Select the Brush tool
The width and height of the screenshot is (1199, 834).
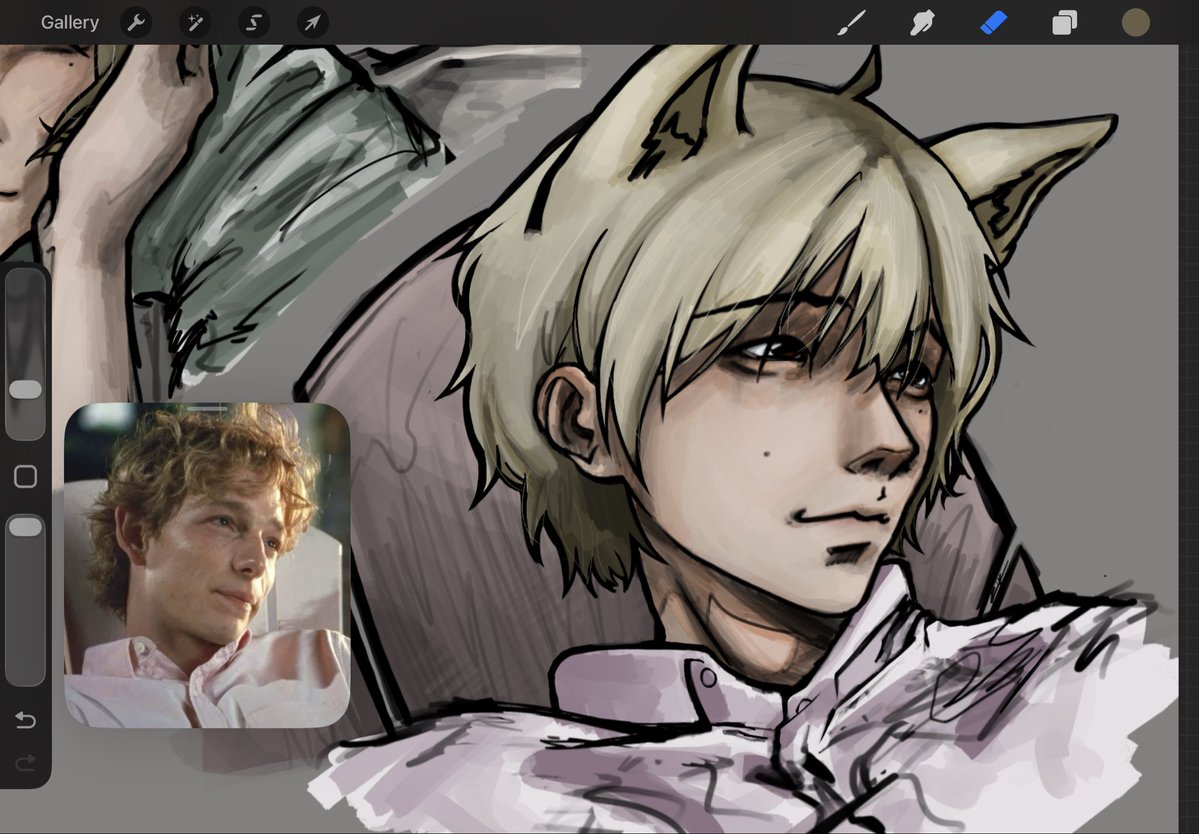coord(851,23)
